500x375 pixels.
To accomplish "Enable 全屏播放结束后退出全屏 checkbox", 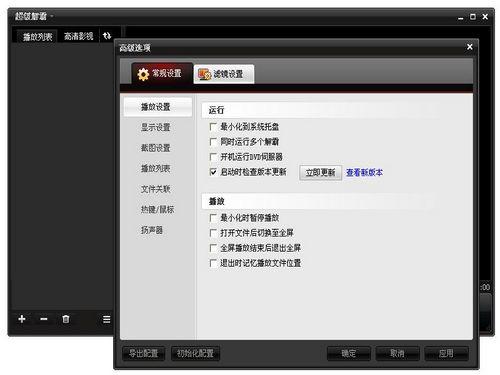I will [213, 248].
